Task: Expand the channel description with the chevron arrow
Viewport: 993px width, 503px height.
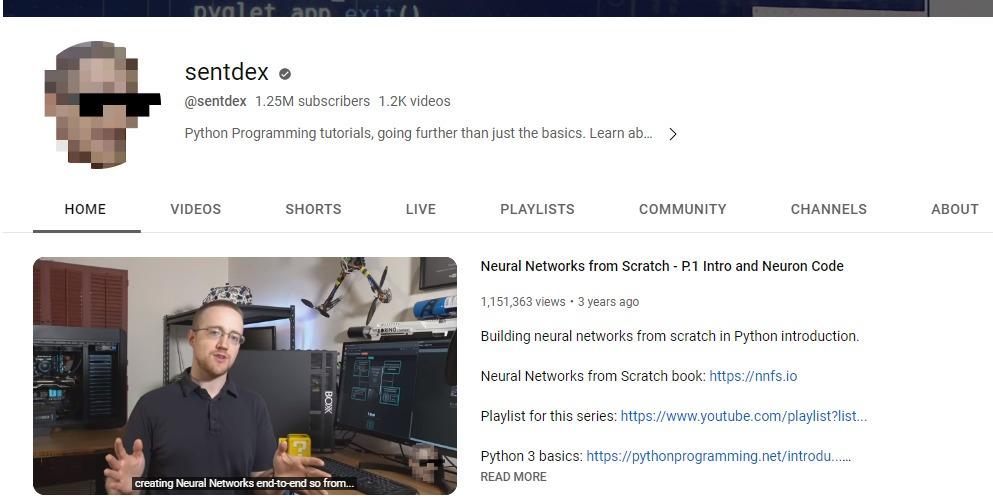Action: (x=673, y=134)
